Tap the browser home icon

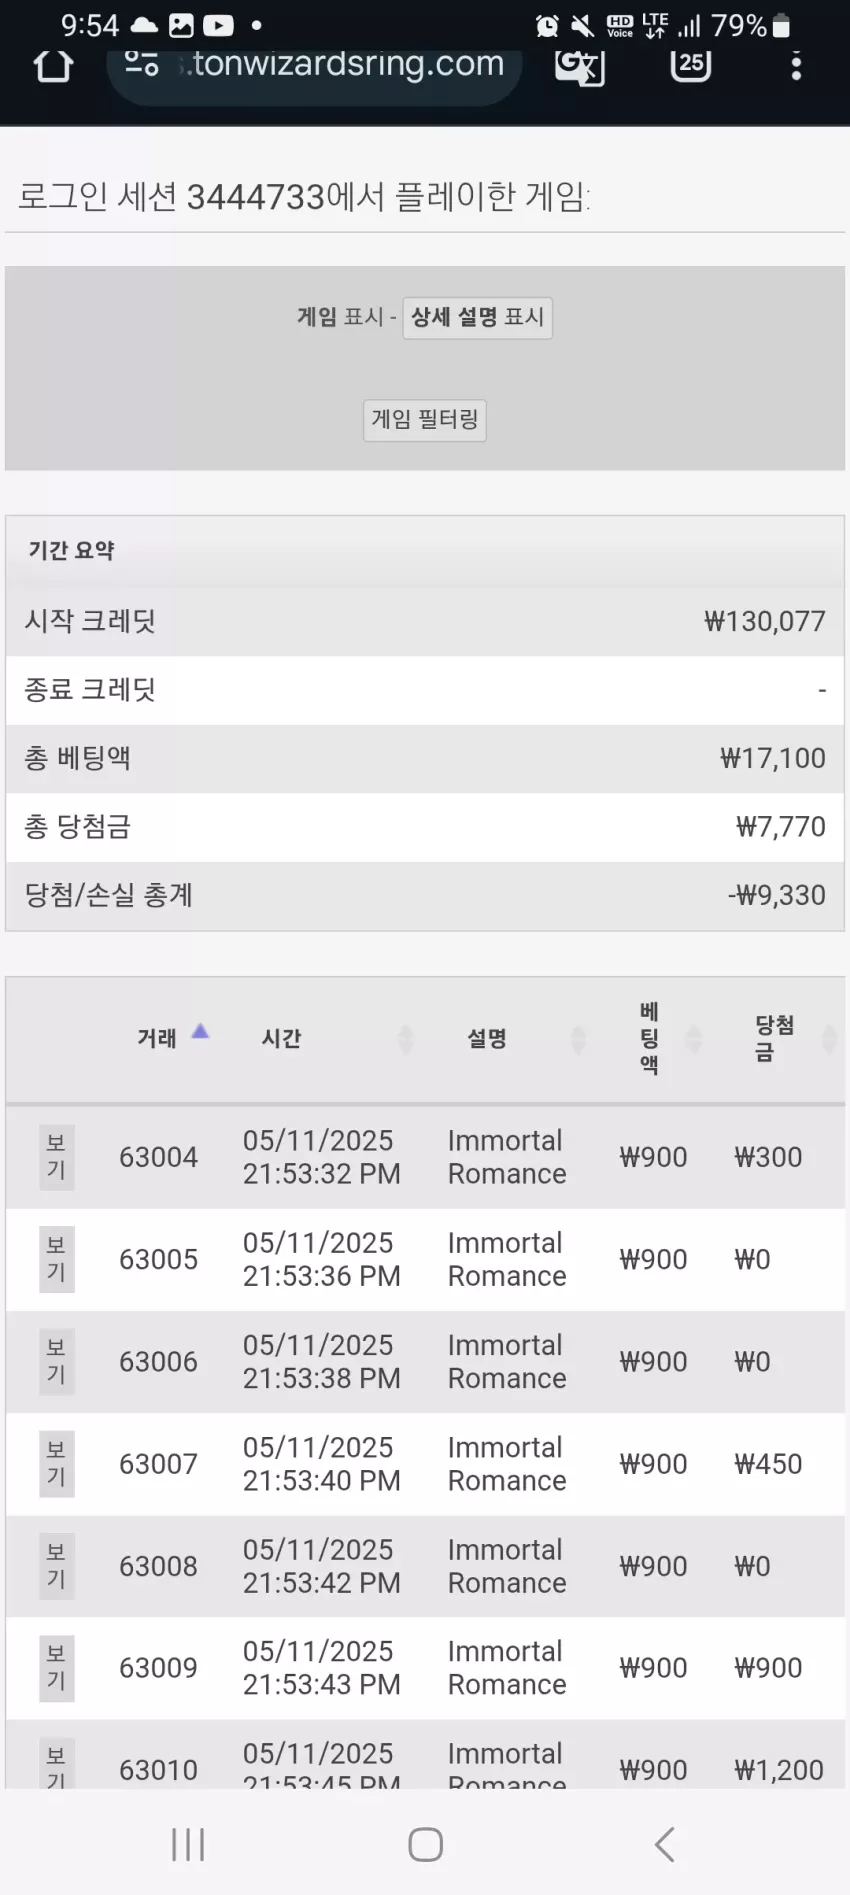53,65
